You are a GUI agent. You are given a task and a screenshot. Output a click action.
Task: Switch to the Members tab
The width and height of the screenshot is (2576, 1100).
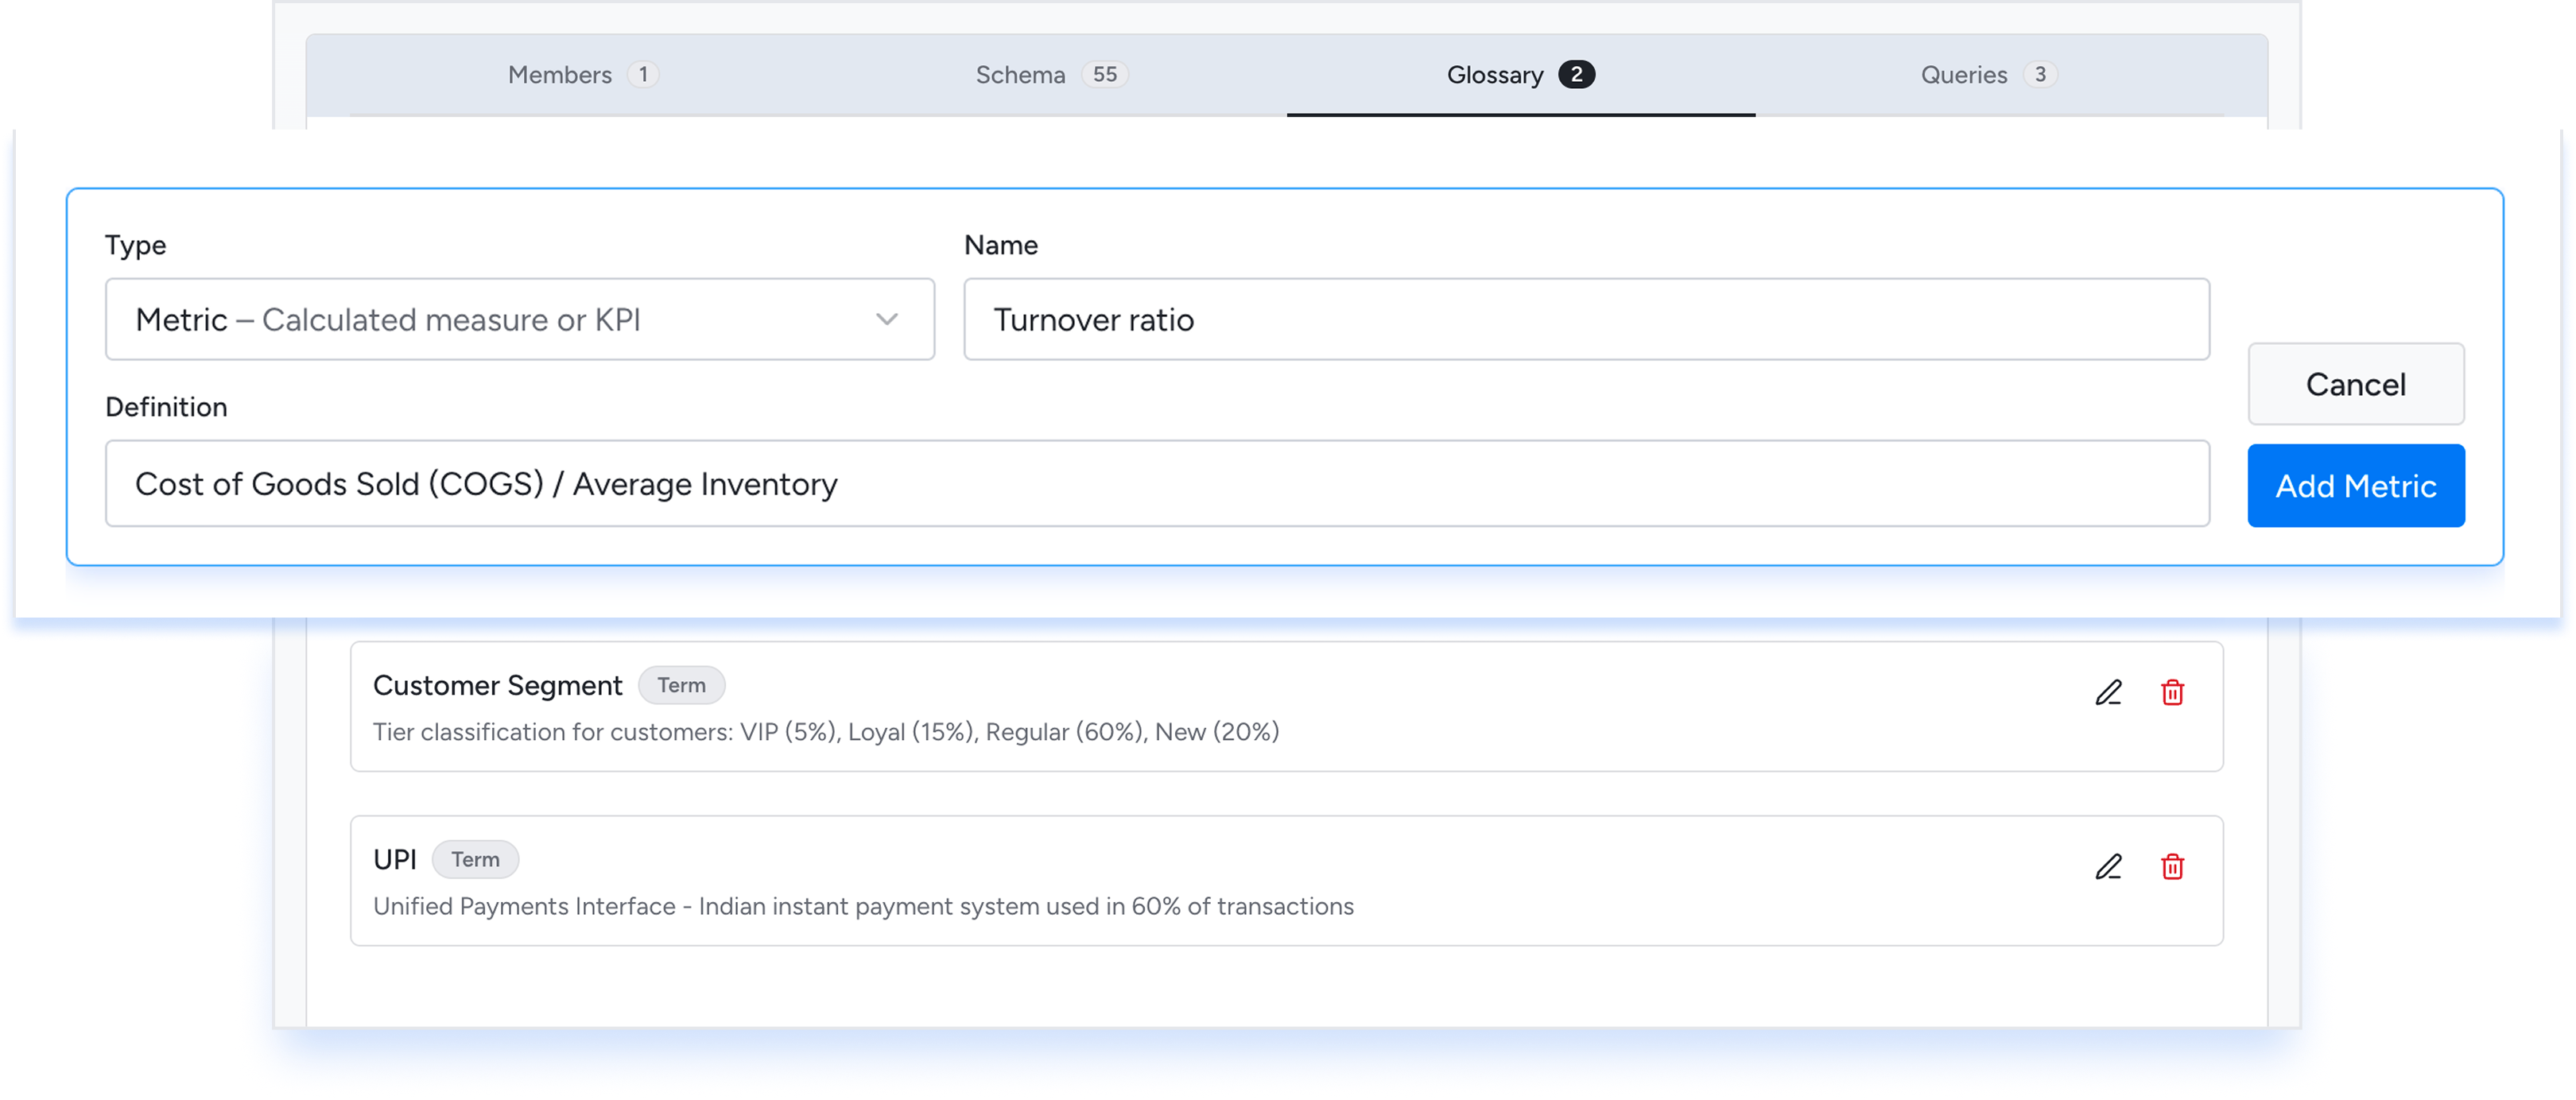point(560,74)
